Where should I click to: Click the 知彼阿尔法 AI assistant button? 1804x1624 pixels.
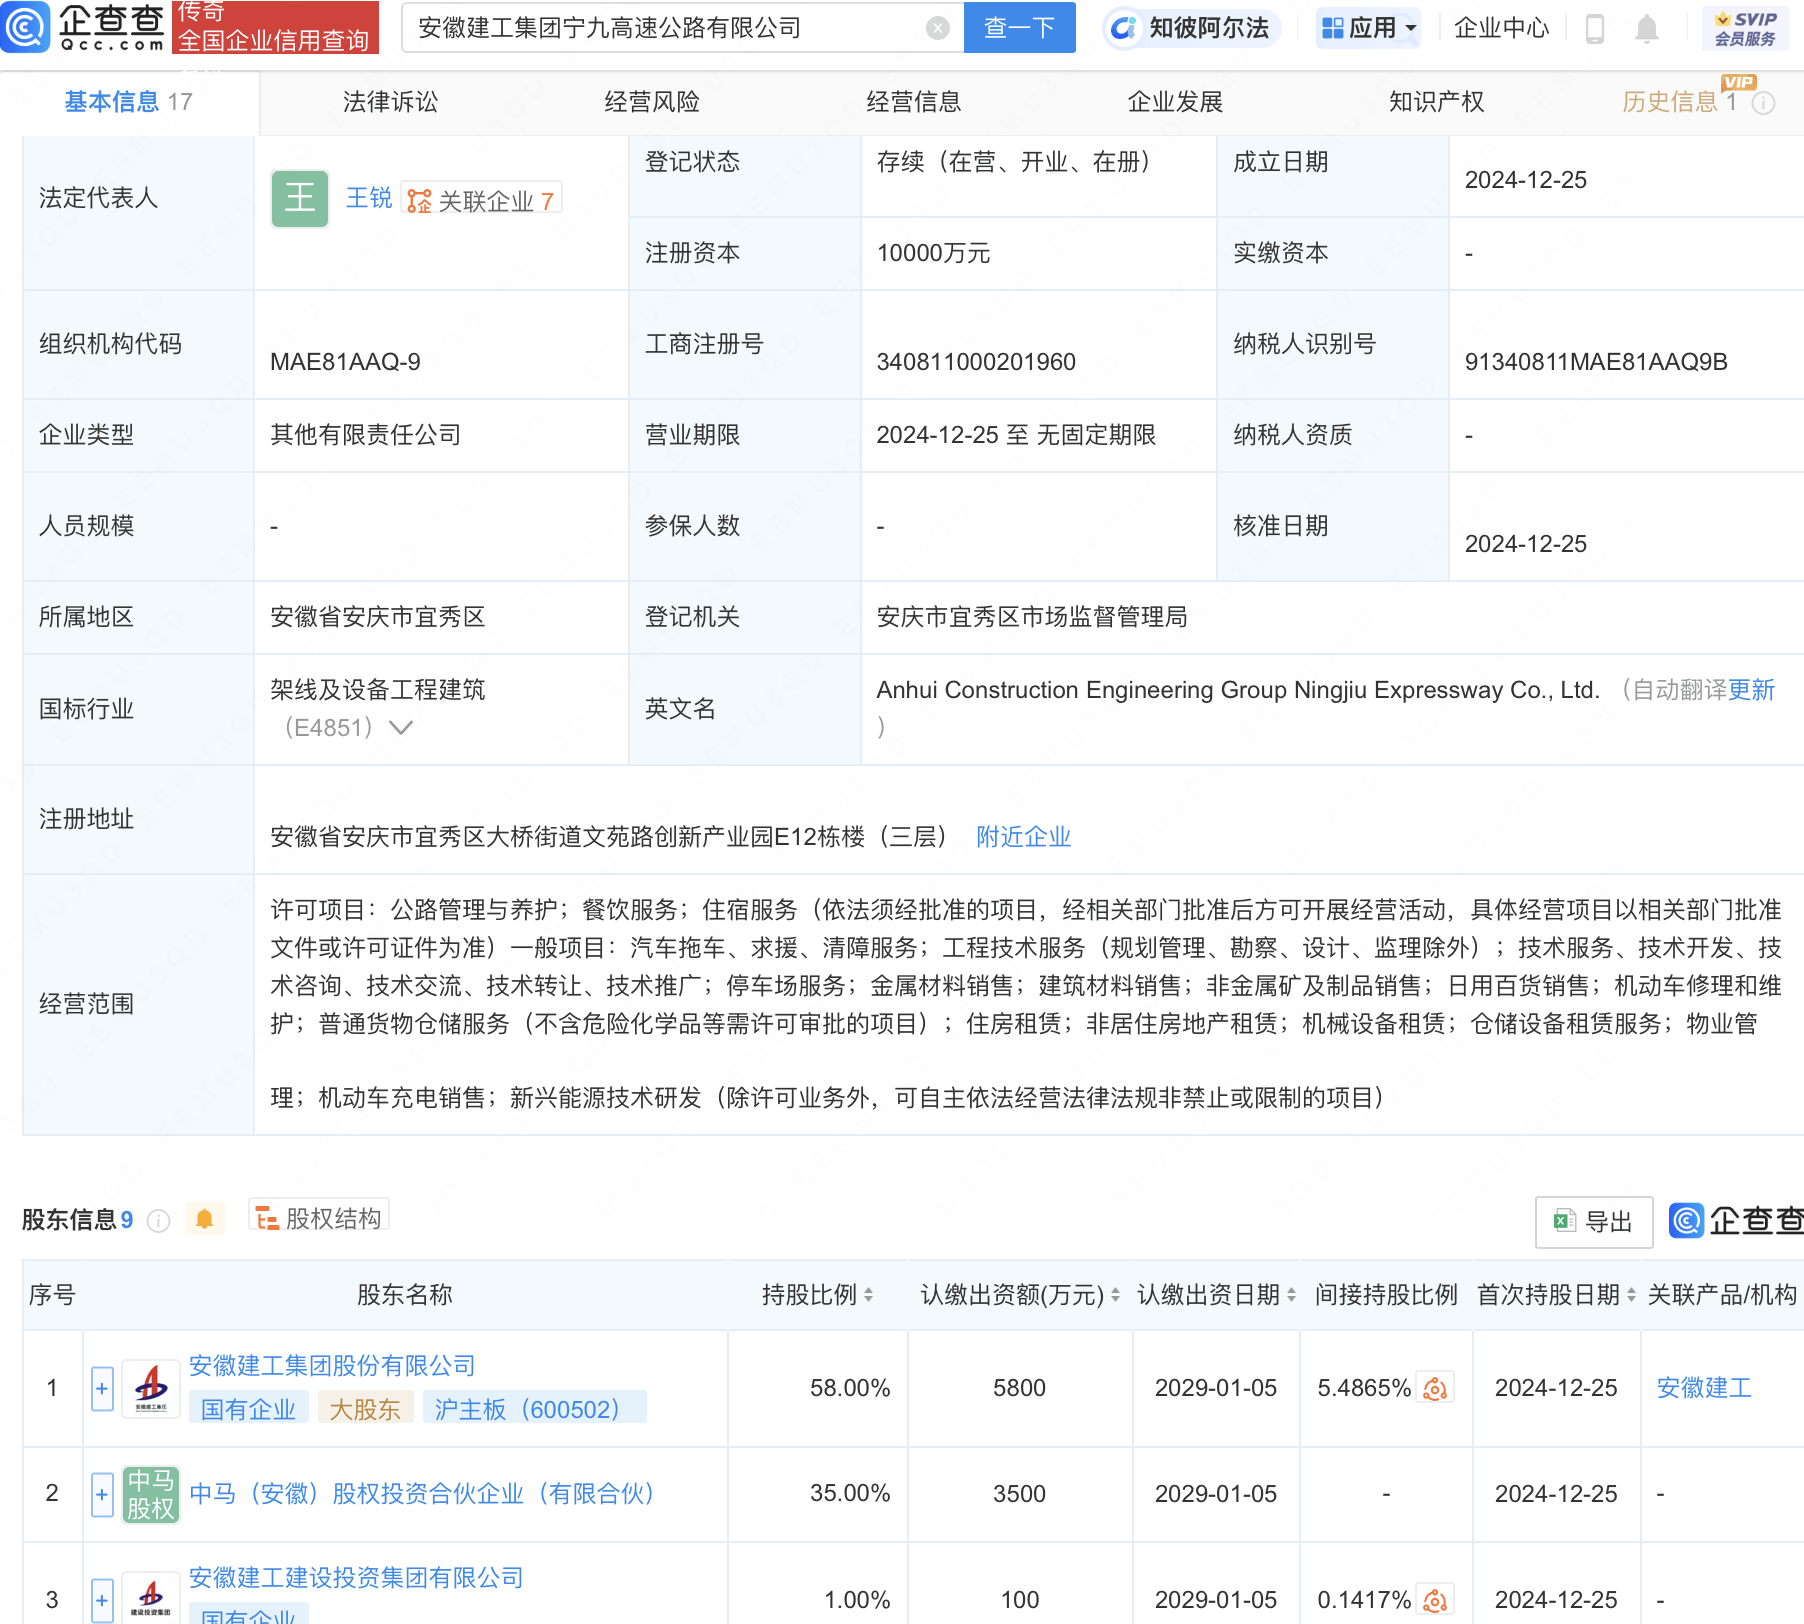pyautogui.click(x=1191, y=28)
